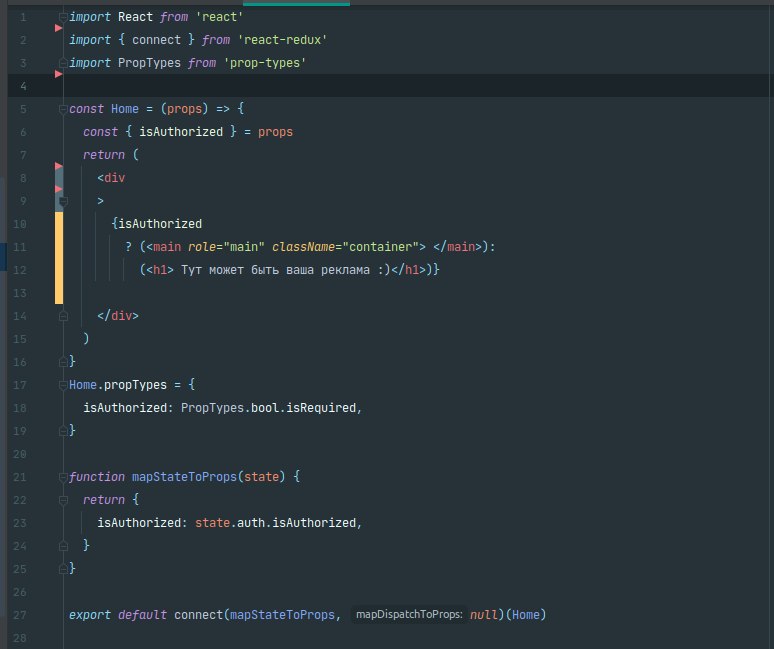
Task: Click 'React' identifier on line 1
Action: point(135,17)
